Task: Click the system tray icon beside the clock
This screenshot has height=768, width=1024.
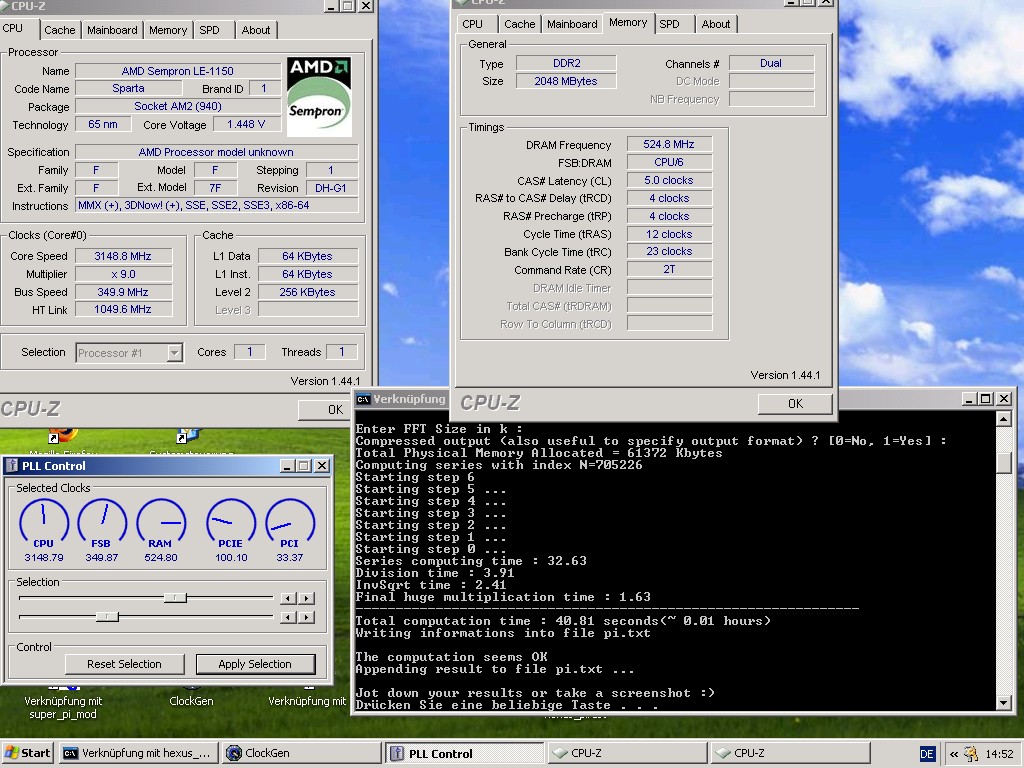Action: coord(971,754)
